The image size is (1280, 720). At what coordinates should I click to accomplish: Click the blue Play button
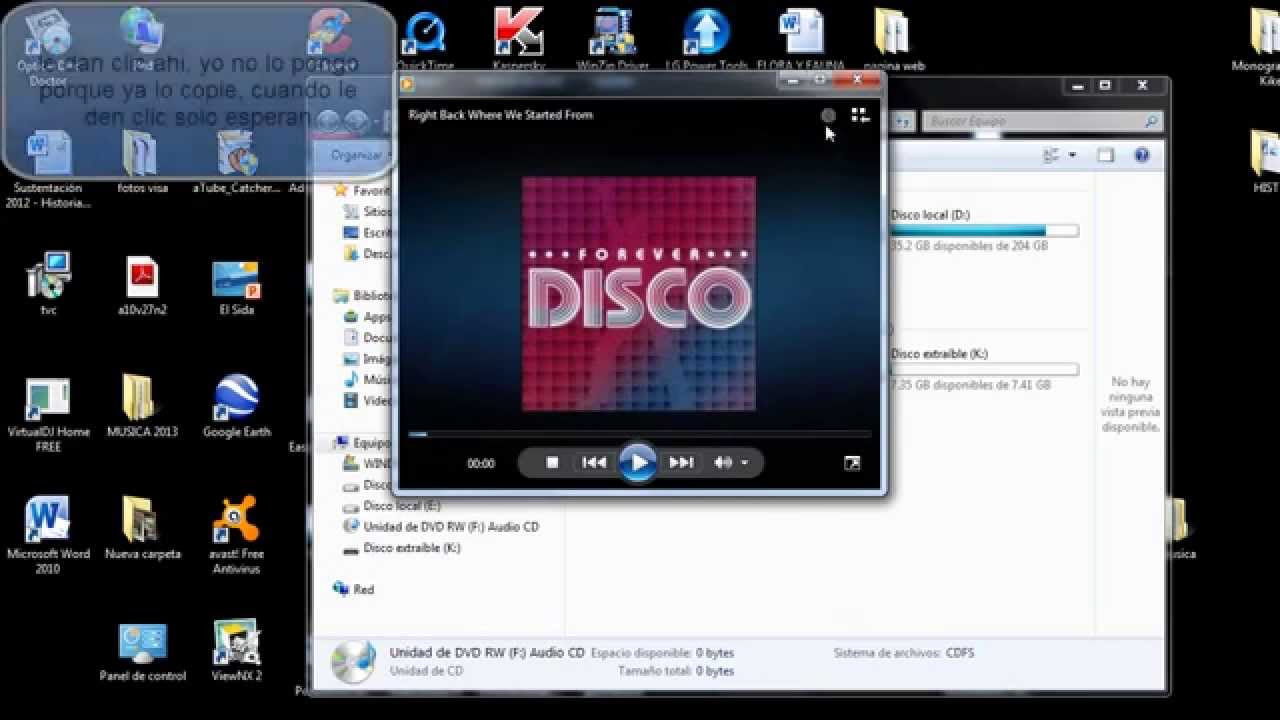click(638, 463)
